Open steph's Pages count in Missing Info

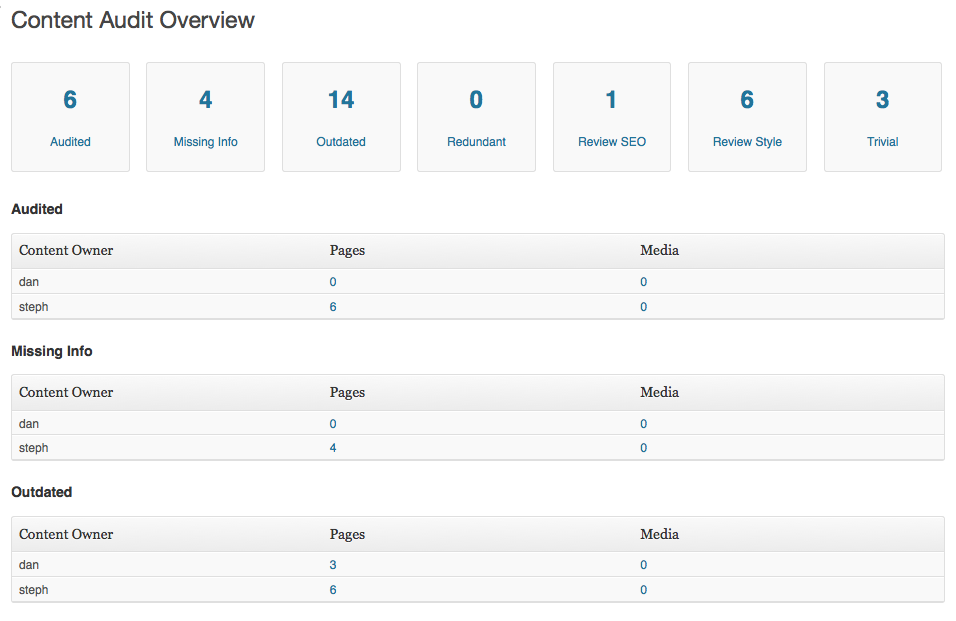click(x=333, y=448)
